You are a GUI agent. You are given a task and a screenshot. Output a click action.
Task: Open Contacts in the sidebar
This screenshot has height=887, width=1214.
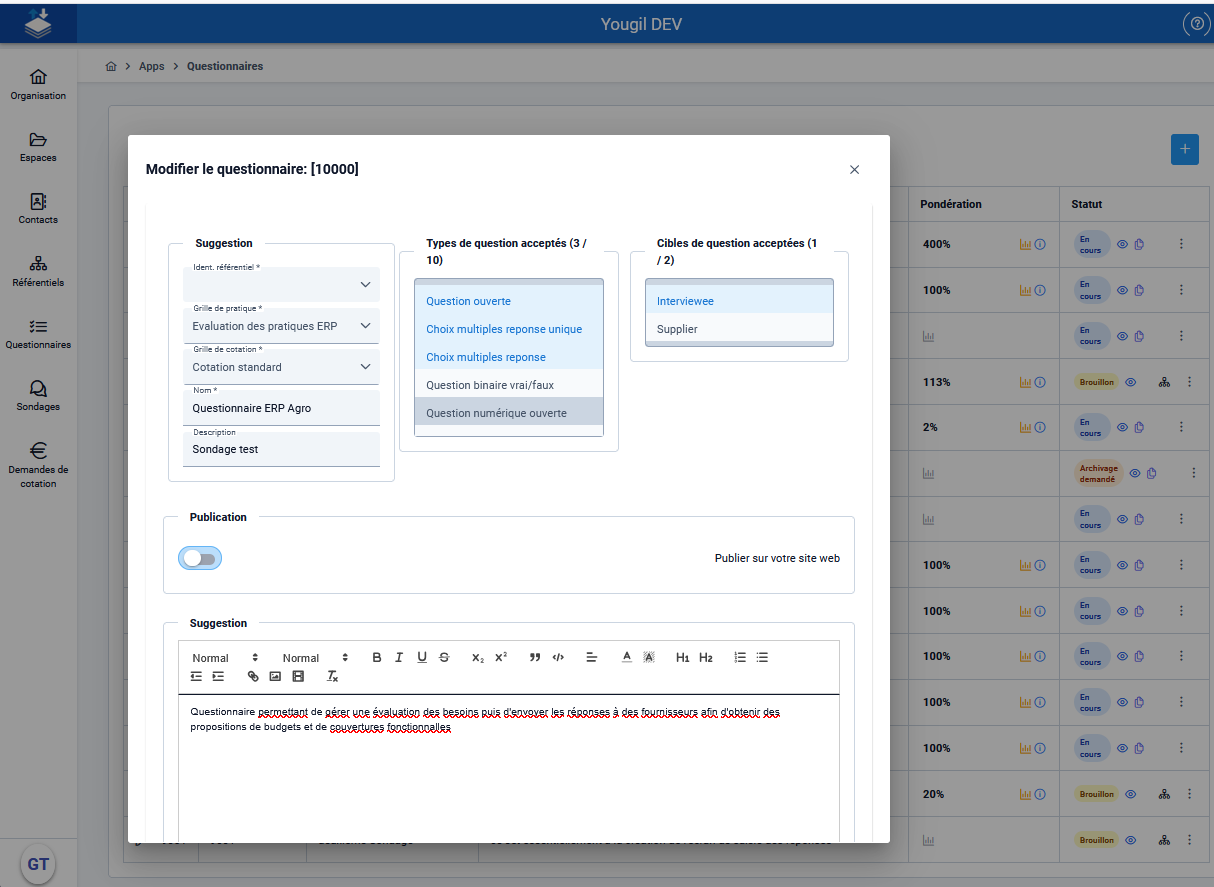coord(38,209)
